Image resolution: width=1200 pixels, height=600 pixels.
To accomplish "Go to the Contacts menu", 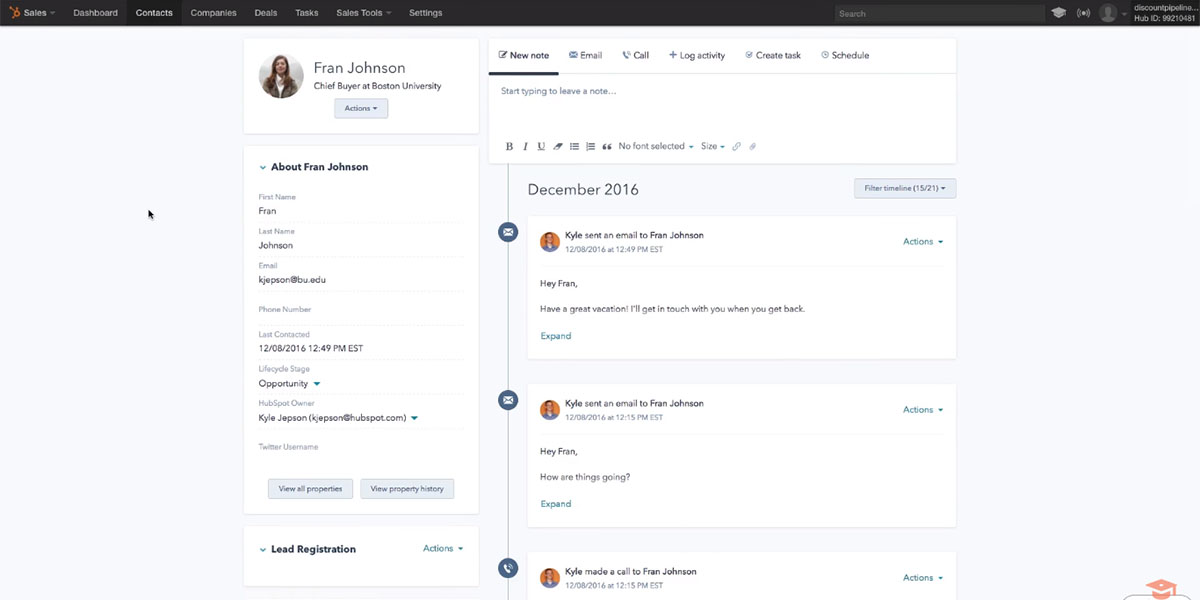I will tap(154, 13).
